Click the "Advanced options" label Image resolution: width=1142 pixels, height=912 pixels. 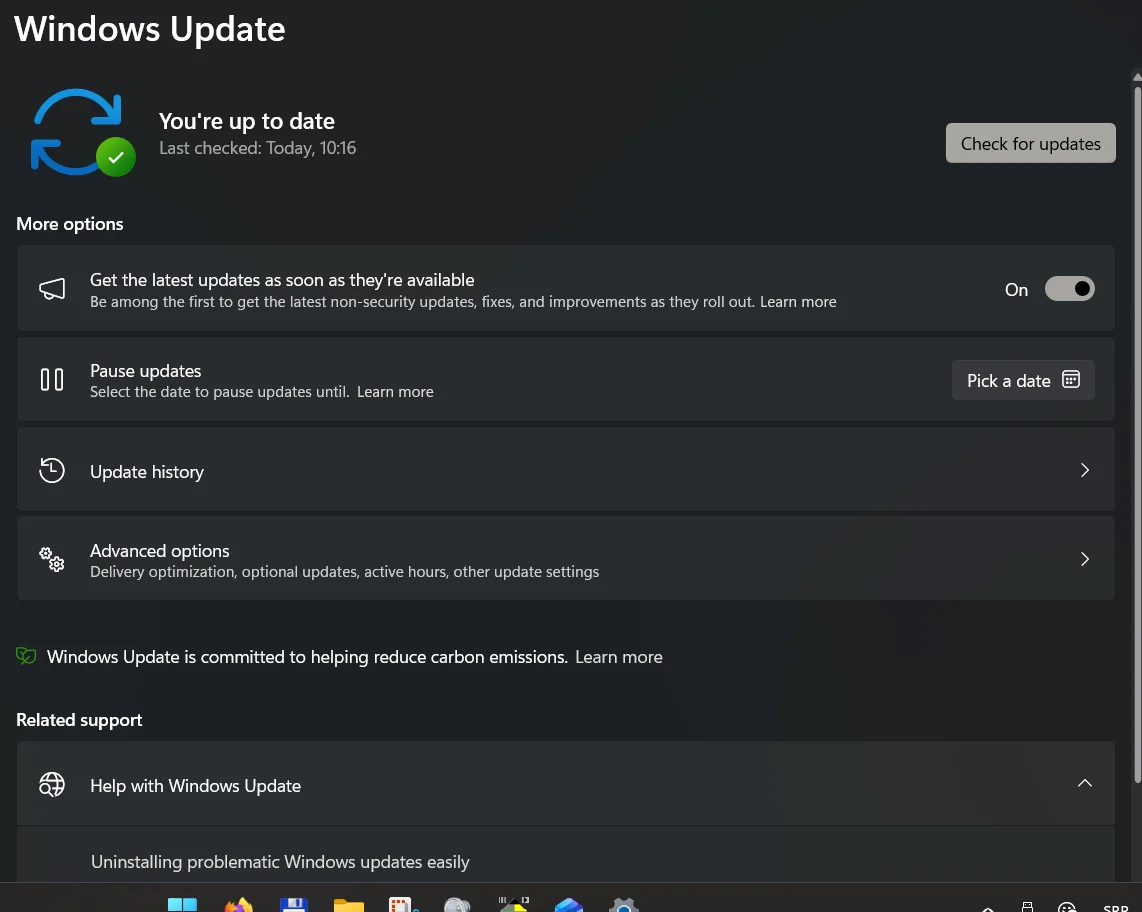(x=160, y=551)
